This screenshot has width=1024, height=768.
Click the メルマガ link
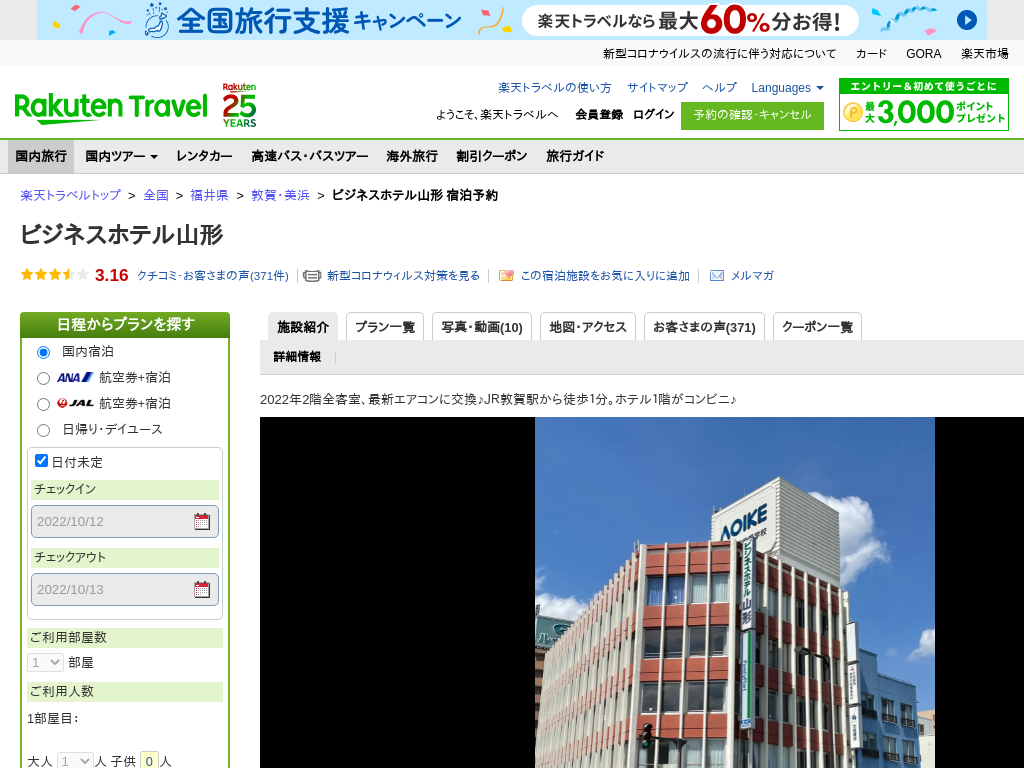tap(752, 276)
